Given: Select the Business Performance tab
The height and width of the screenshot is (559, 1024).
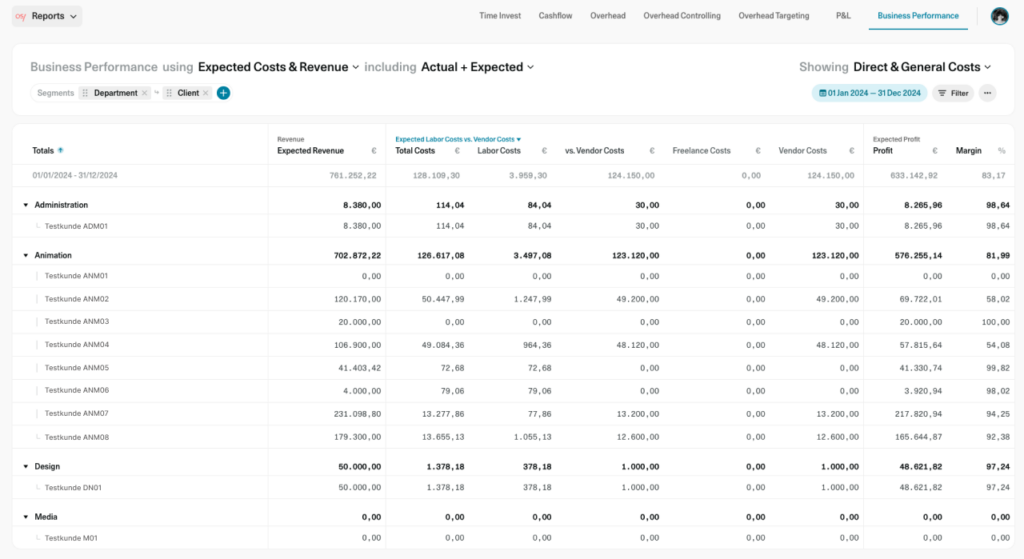Looking at the screenshot, I should (x=918, y=16).
